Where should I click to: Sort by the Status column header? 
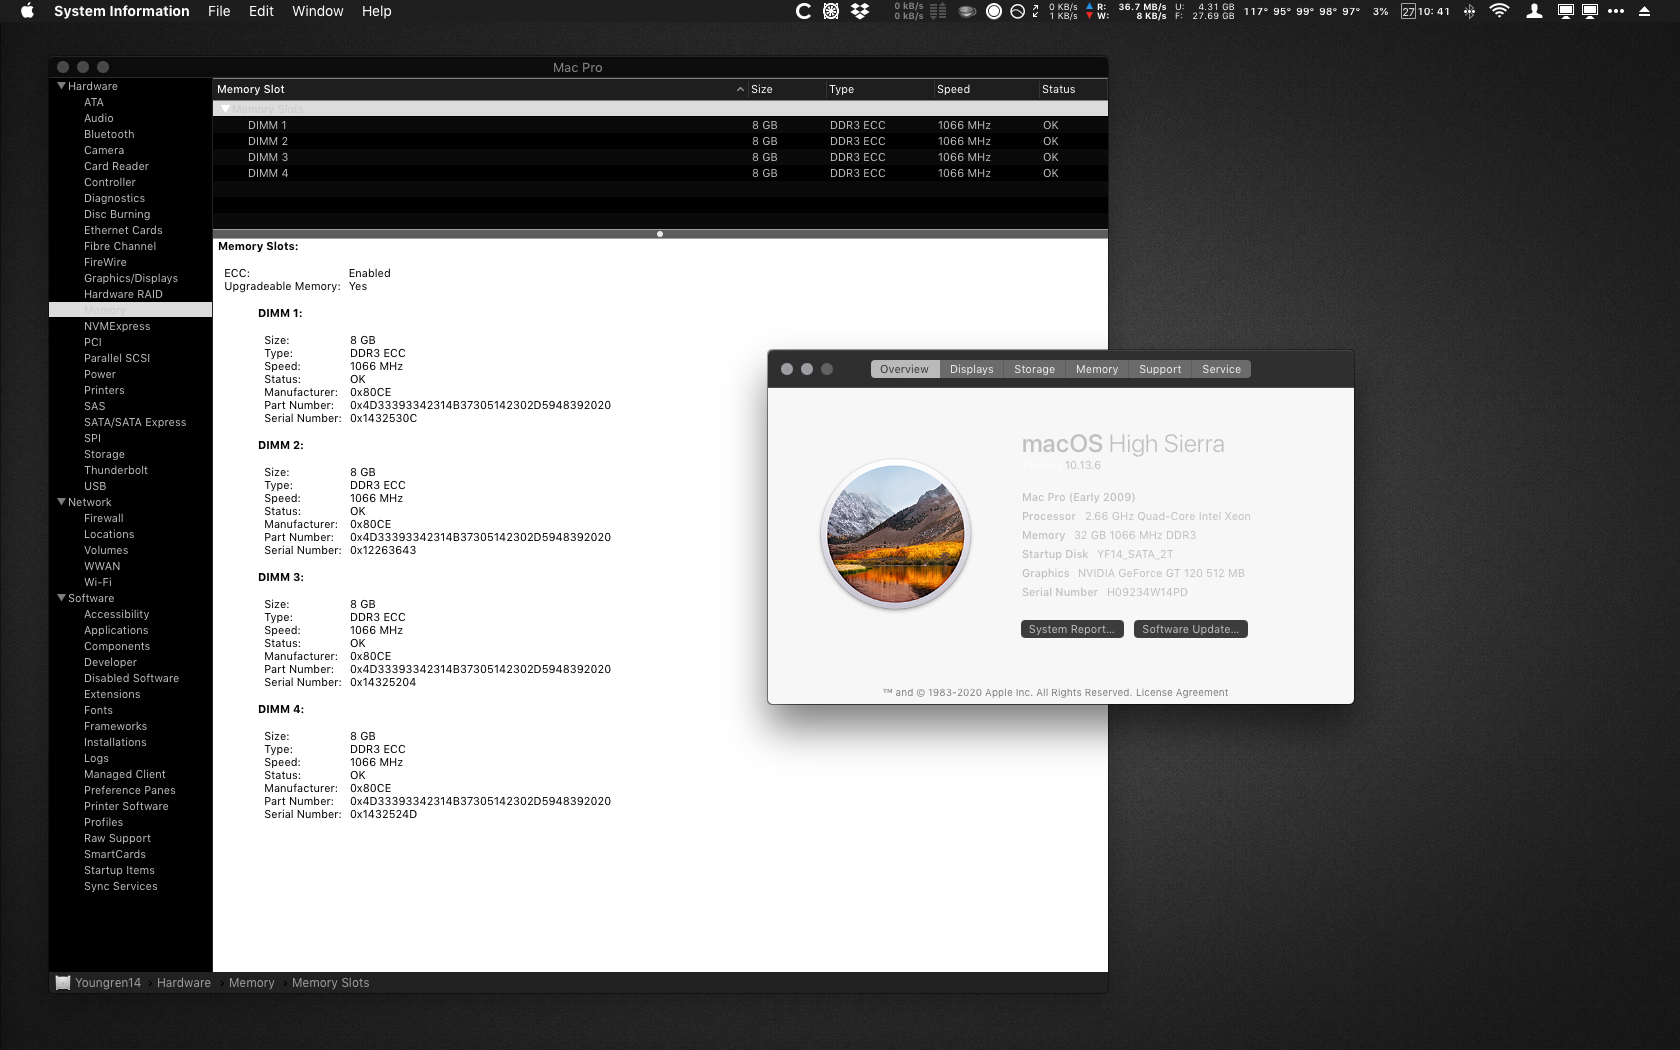(1072, 89)
